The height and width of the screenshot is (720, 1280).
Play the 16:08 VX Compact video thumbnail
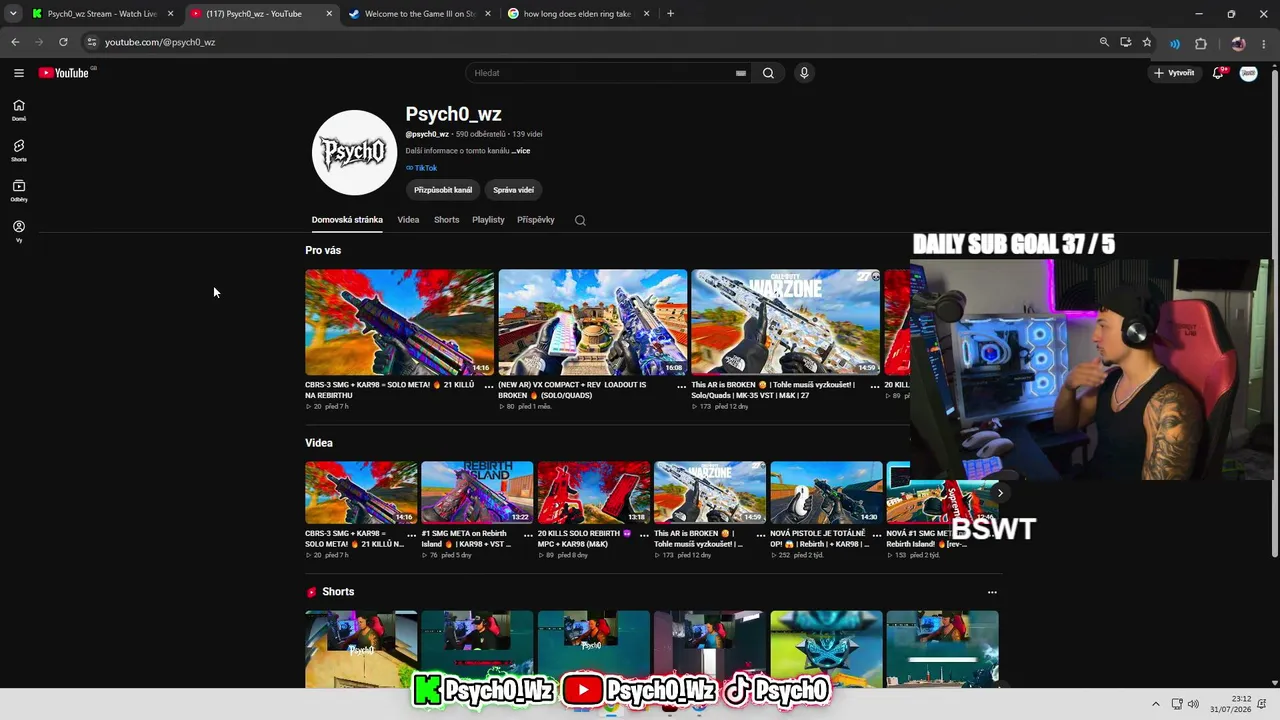coord(593,322)
